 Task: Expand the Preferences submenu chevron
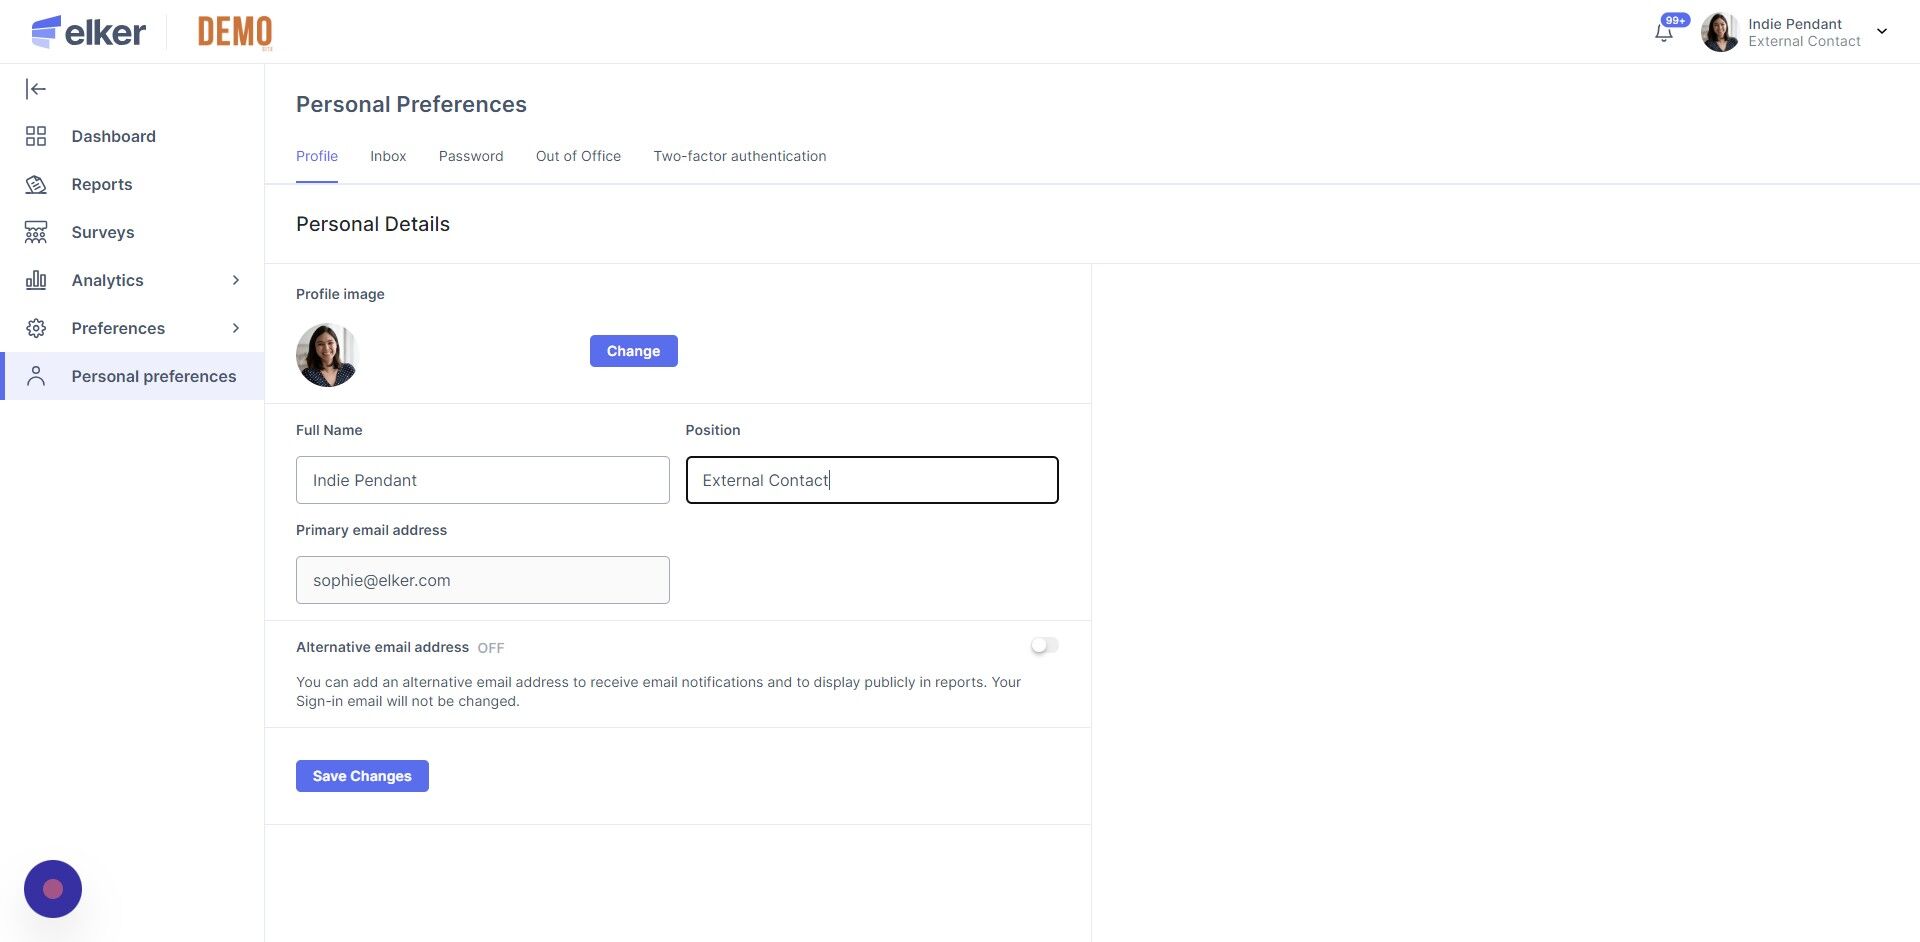tap(236, 328)
